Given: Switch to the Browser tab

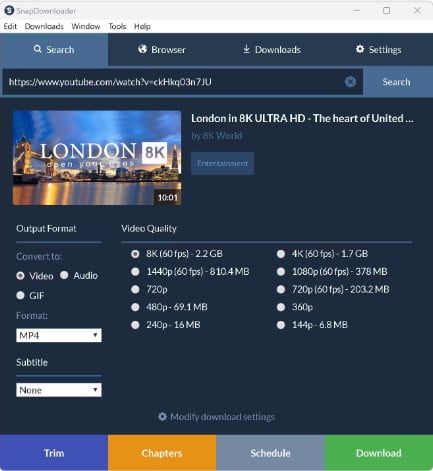Looking at the screenshot, I should [x=162, y=50].
